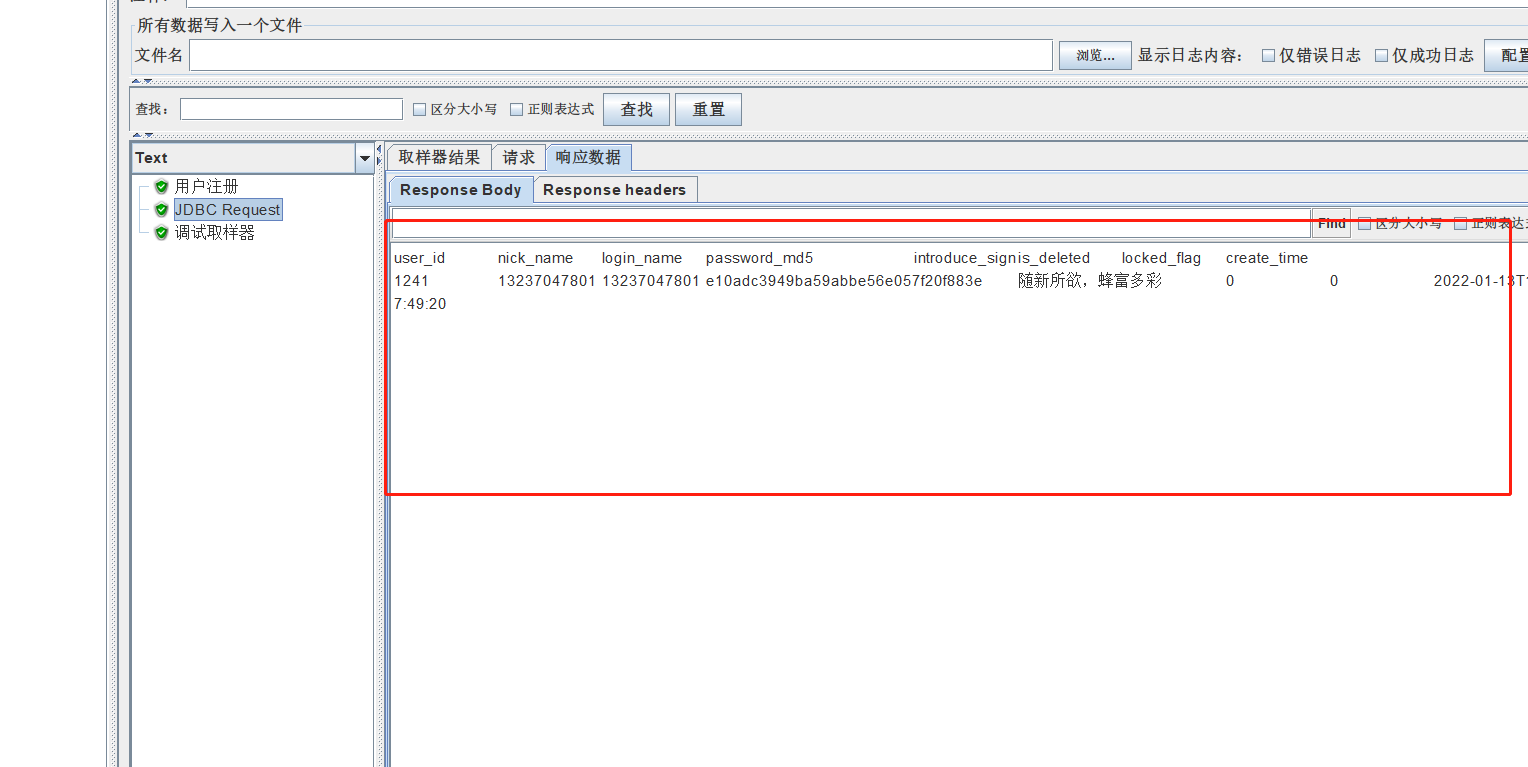Screen dimensions: 1528x767
Task: Switch to the 响应数据 tab
Action: [x=588, y=158]
